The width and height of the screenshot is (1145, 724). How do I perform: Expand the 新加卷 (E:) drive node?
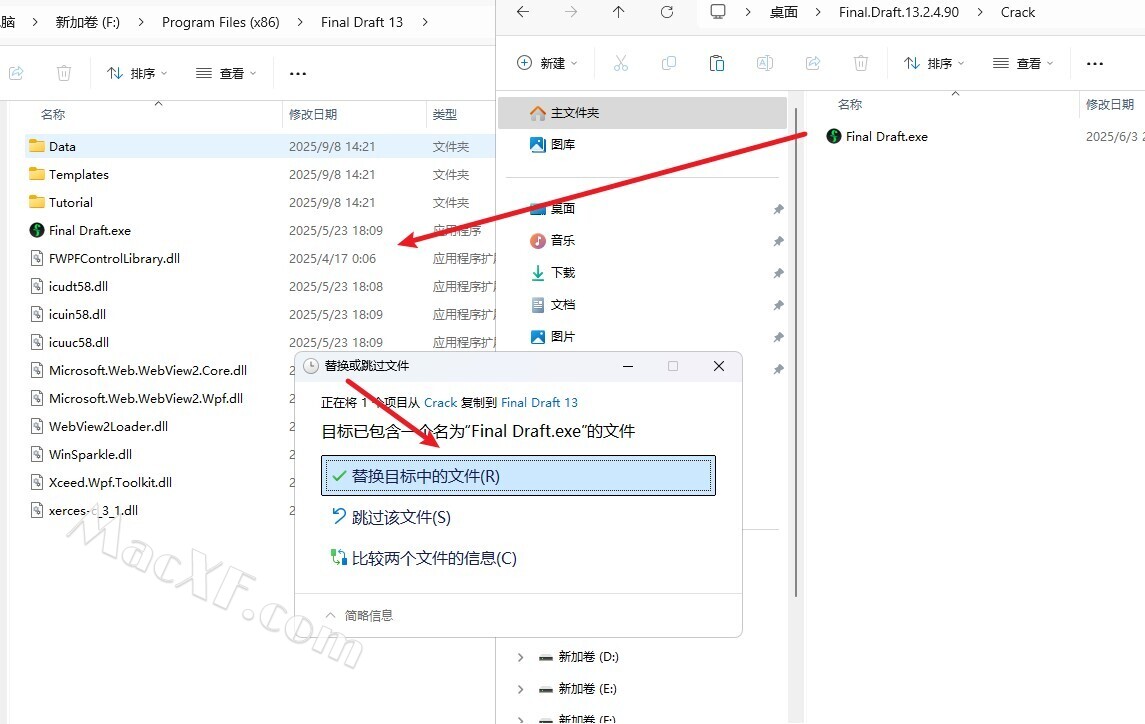pyautogui.click(x=520, y=689)
